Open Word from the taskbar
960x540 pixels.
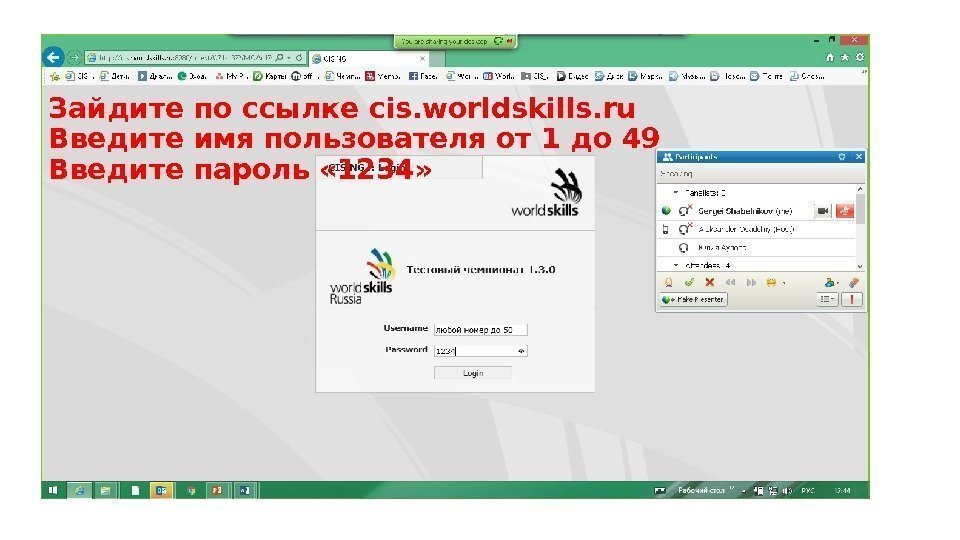(x=244, y=490)
